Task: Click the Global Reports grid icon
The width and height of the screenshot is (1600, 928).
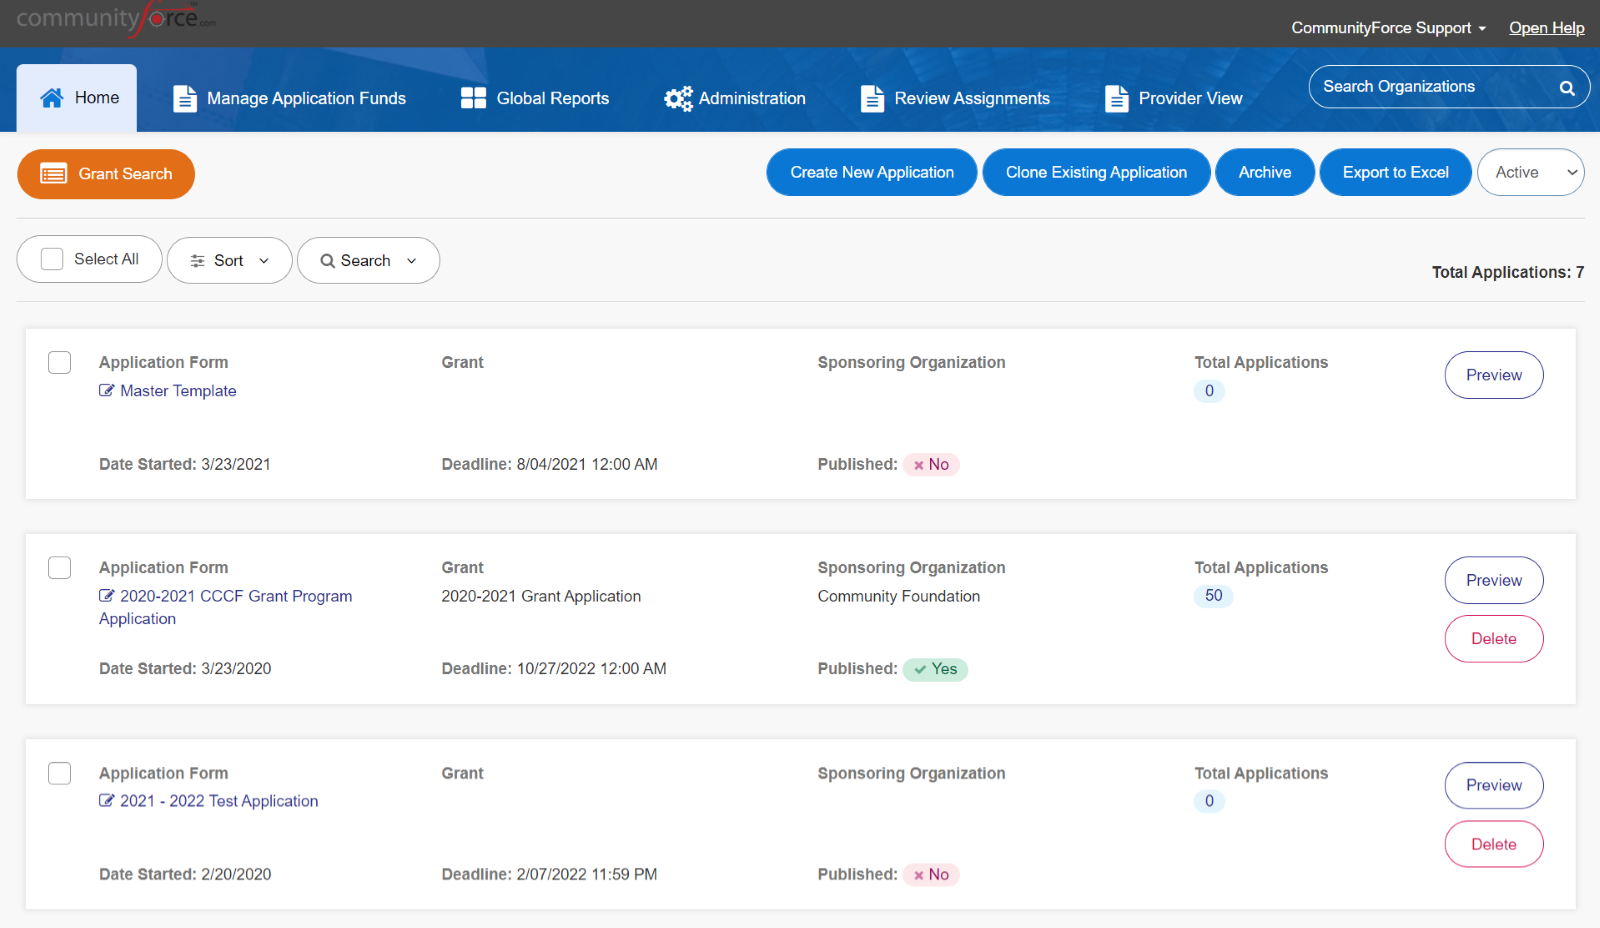Action: pyautogui.click(x=473, y=98)
